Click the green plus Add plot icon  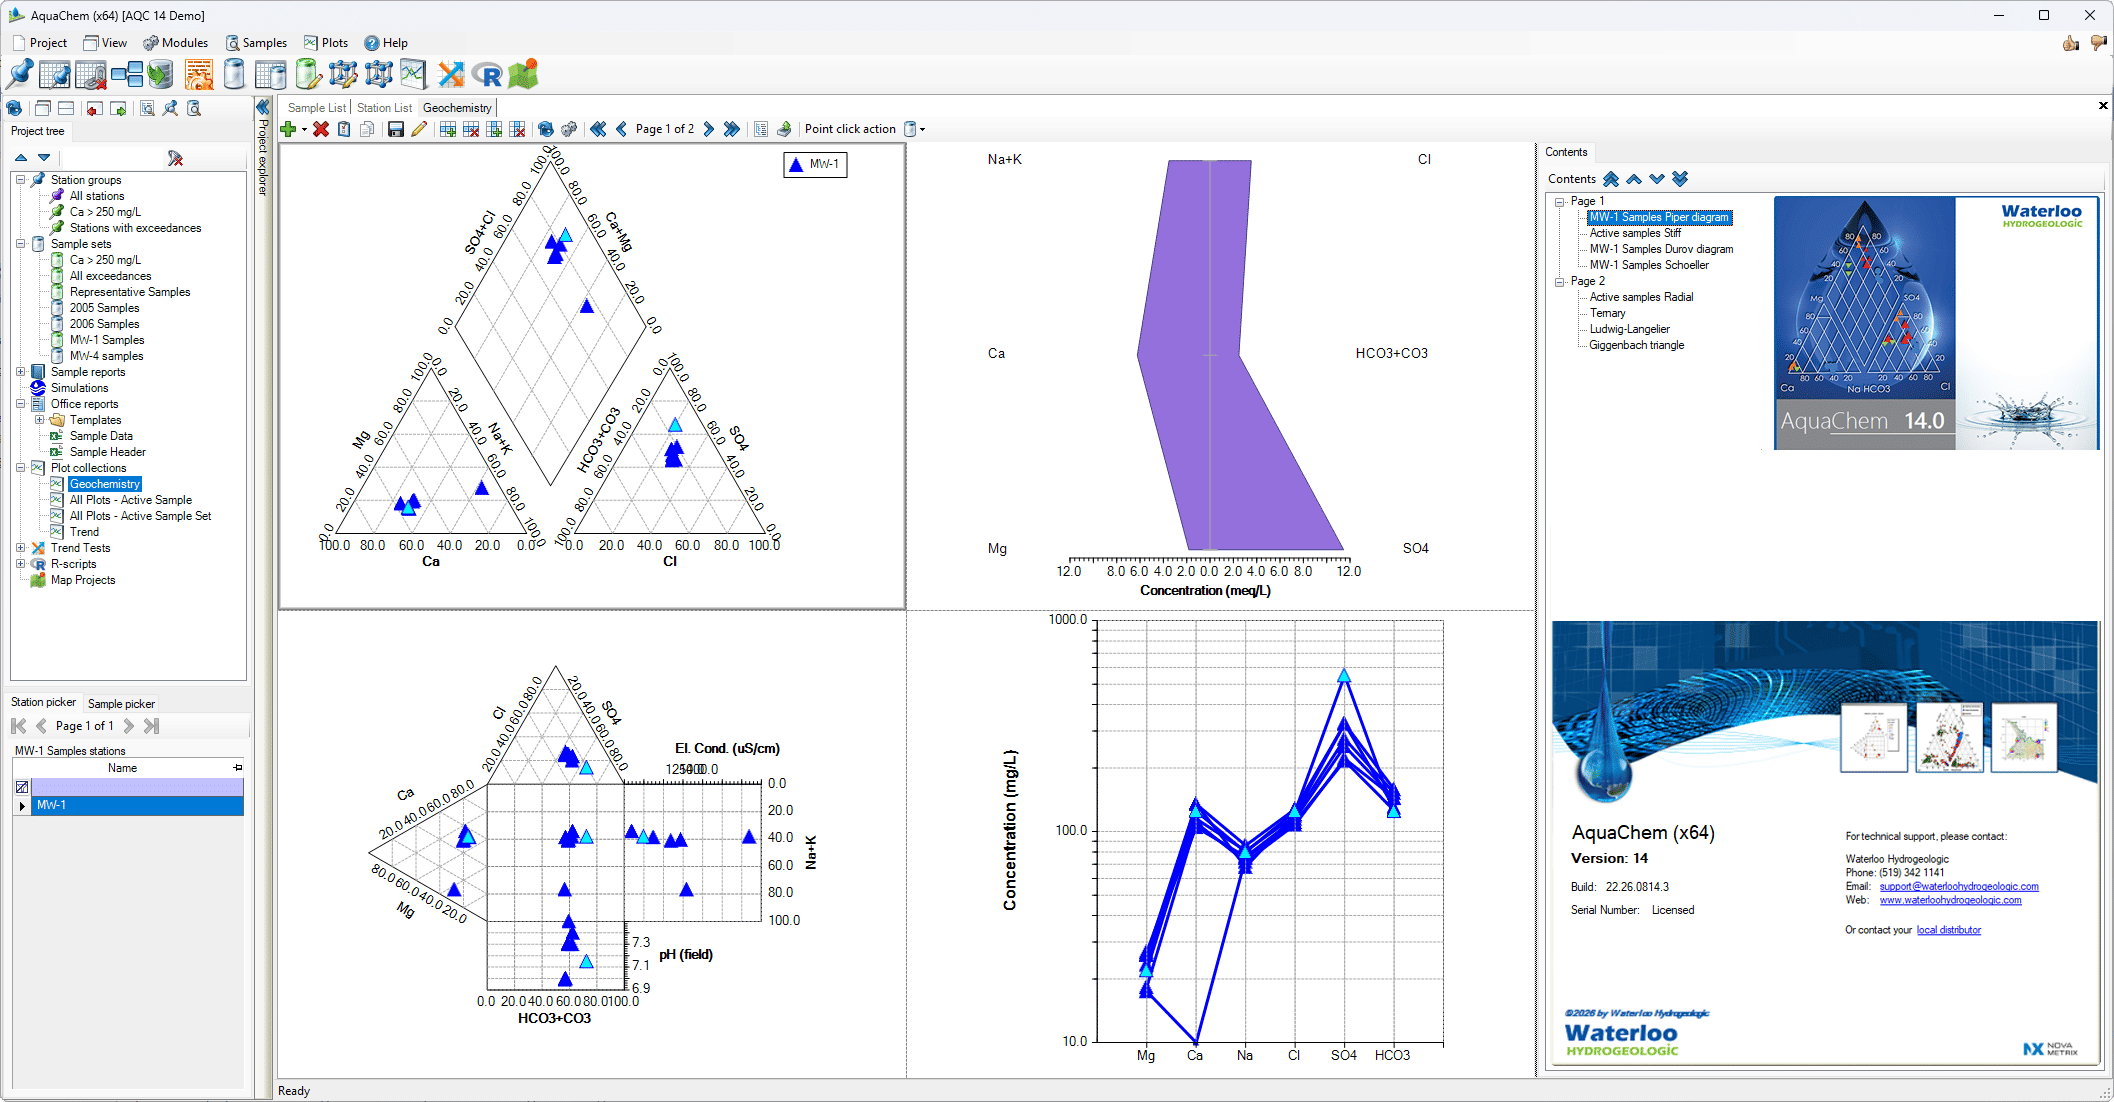[288, 129]
